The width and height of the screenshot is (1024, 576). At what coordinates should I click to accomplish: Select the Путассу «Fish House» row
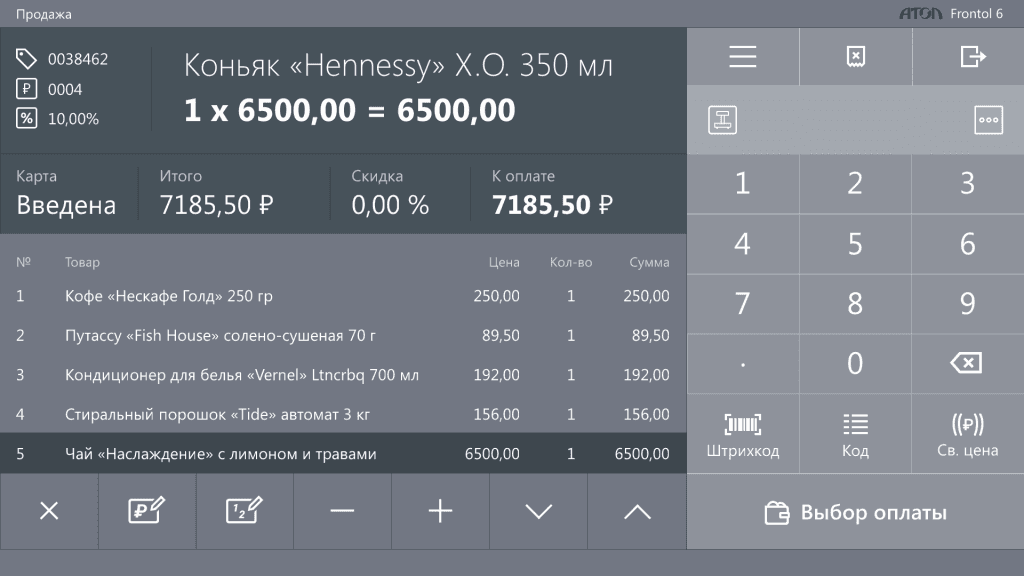(x=343, y=336)
